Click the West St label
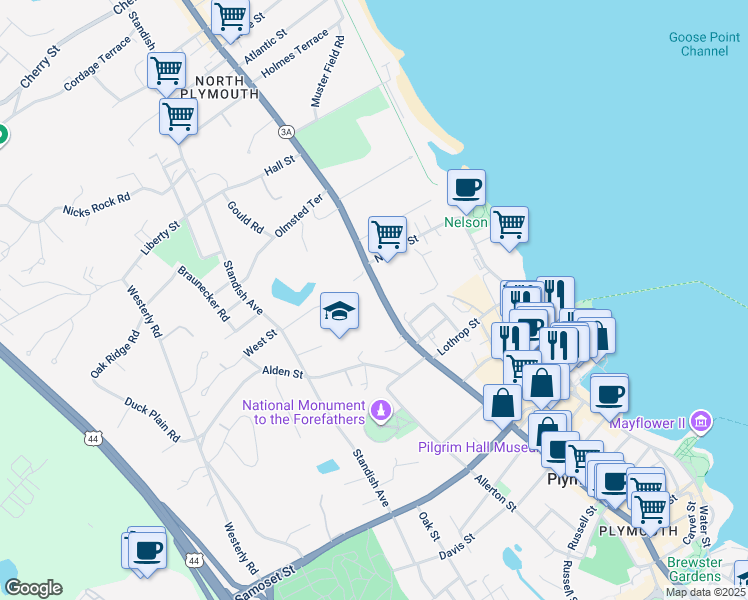The height and width of the screenshot is (600, 748). (x=260, y=343)
